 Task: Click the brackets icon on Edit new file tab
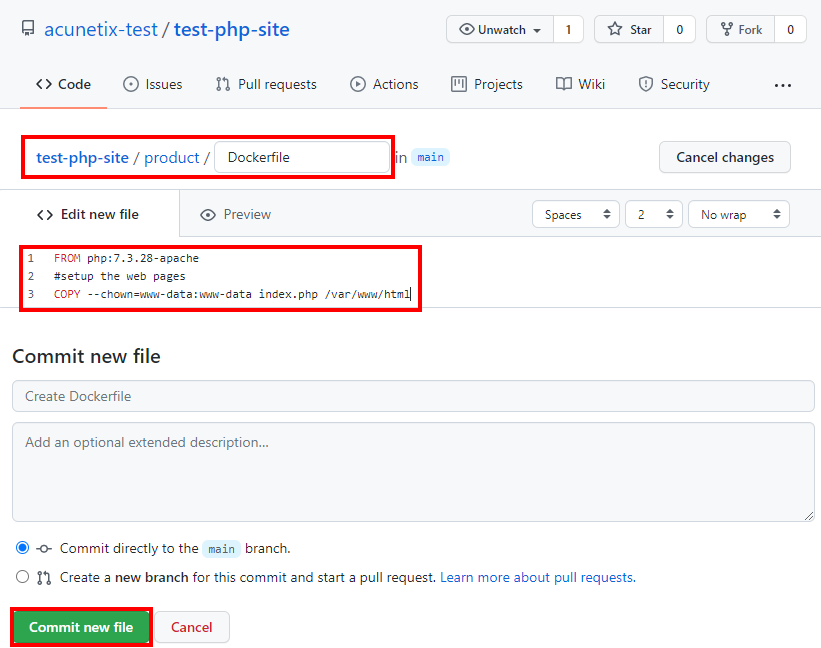tap(45, 215)
